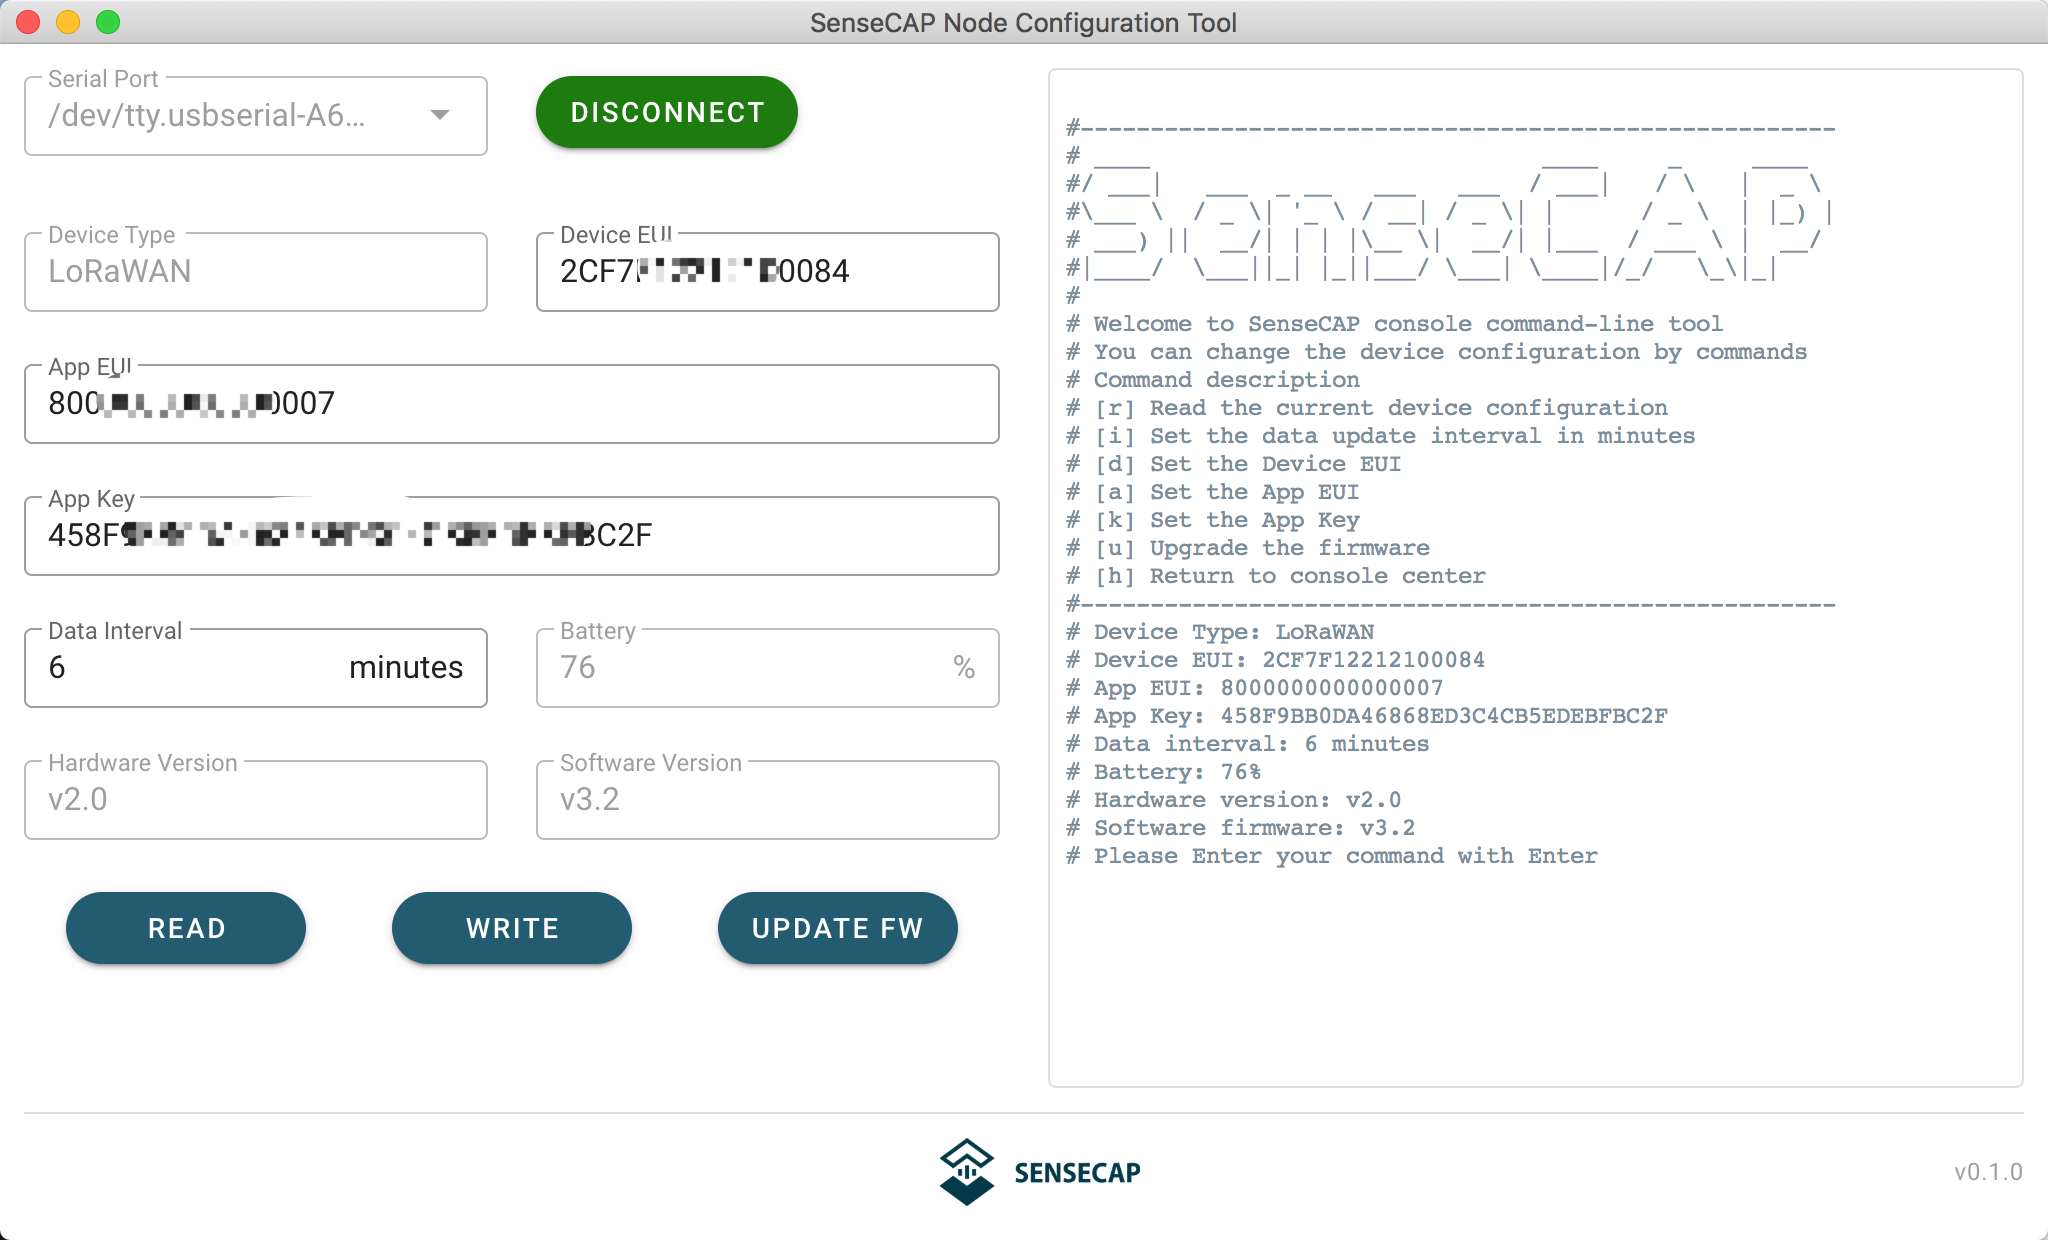Click the SENSECAP brand text in footer

pos(1077,1173)
